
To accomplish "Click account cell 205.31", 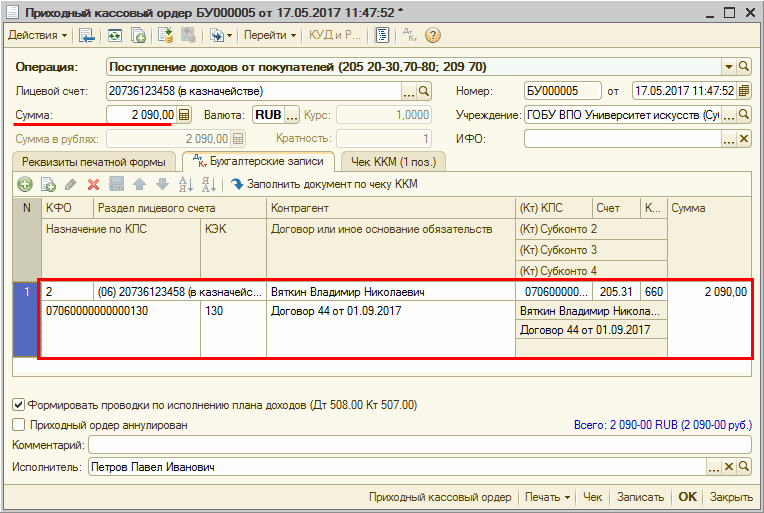I will coord(616,292).
